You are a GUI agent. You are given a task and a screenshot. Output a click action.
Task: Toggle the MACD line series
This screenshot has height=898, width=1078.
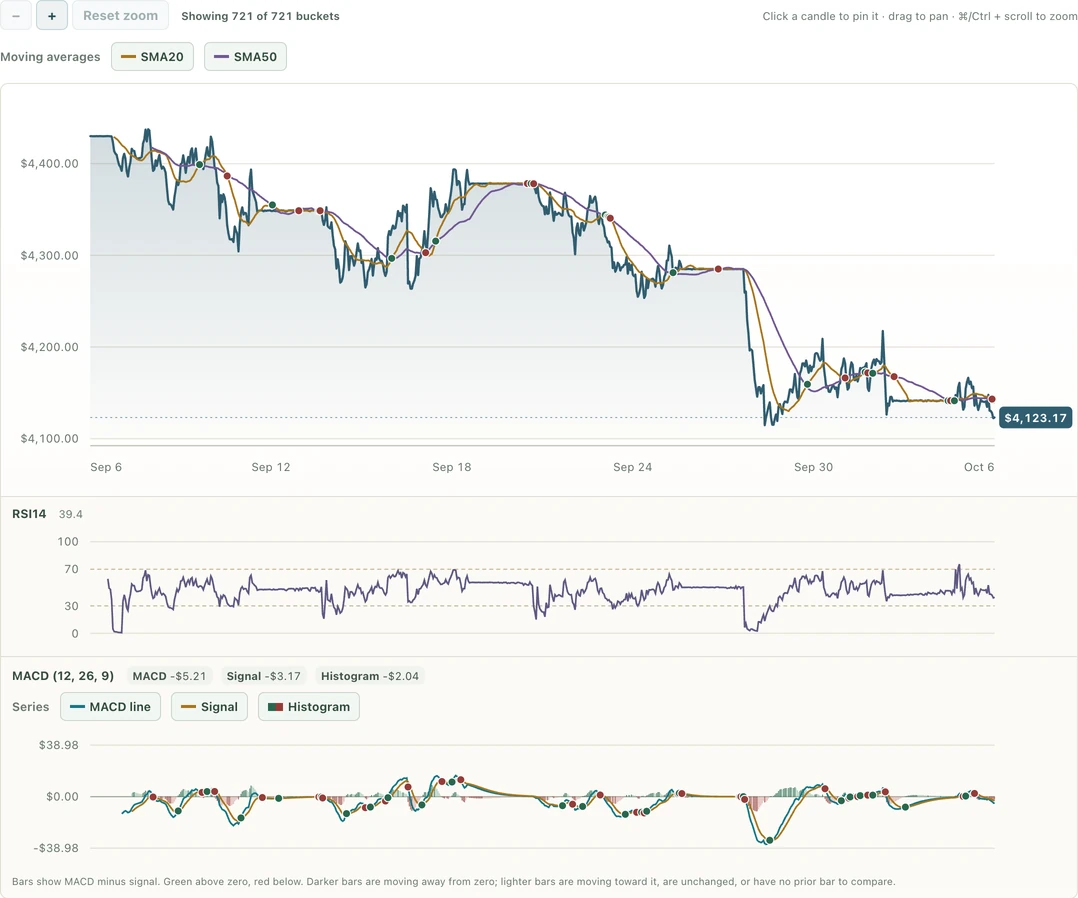point(110,707)
